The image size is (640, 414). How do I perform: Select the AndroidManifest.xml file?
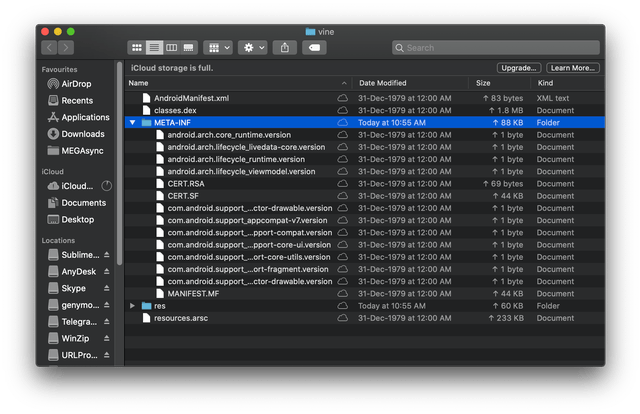365,98
